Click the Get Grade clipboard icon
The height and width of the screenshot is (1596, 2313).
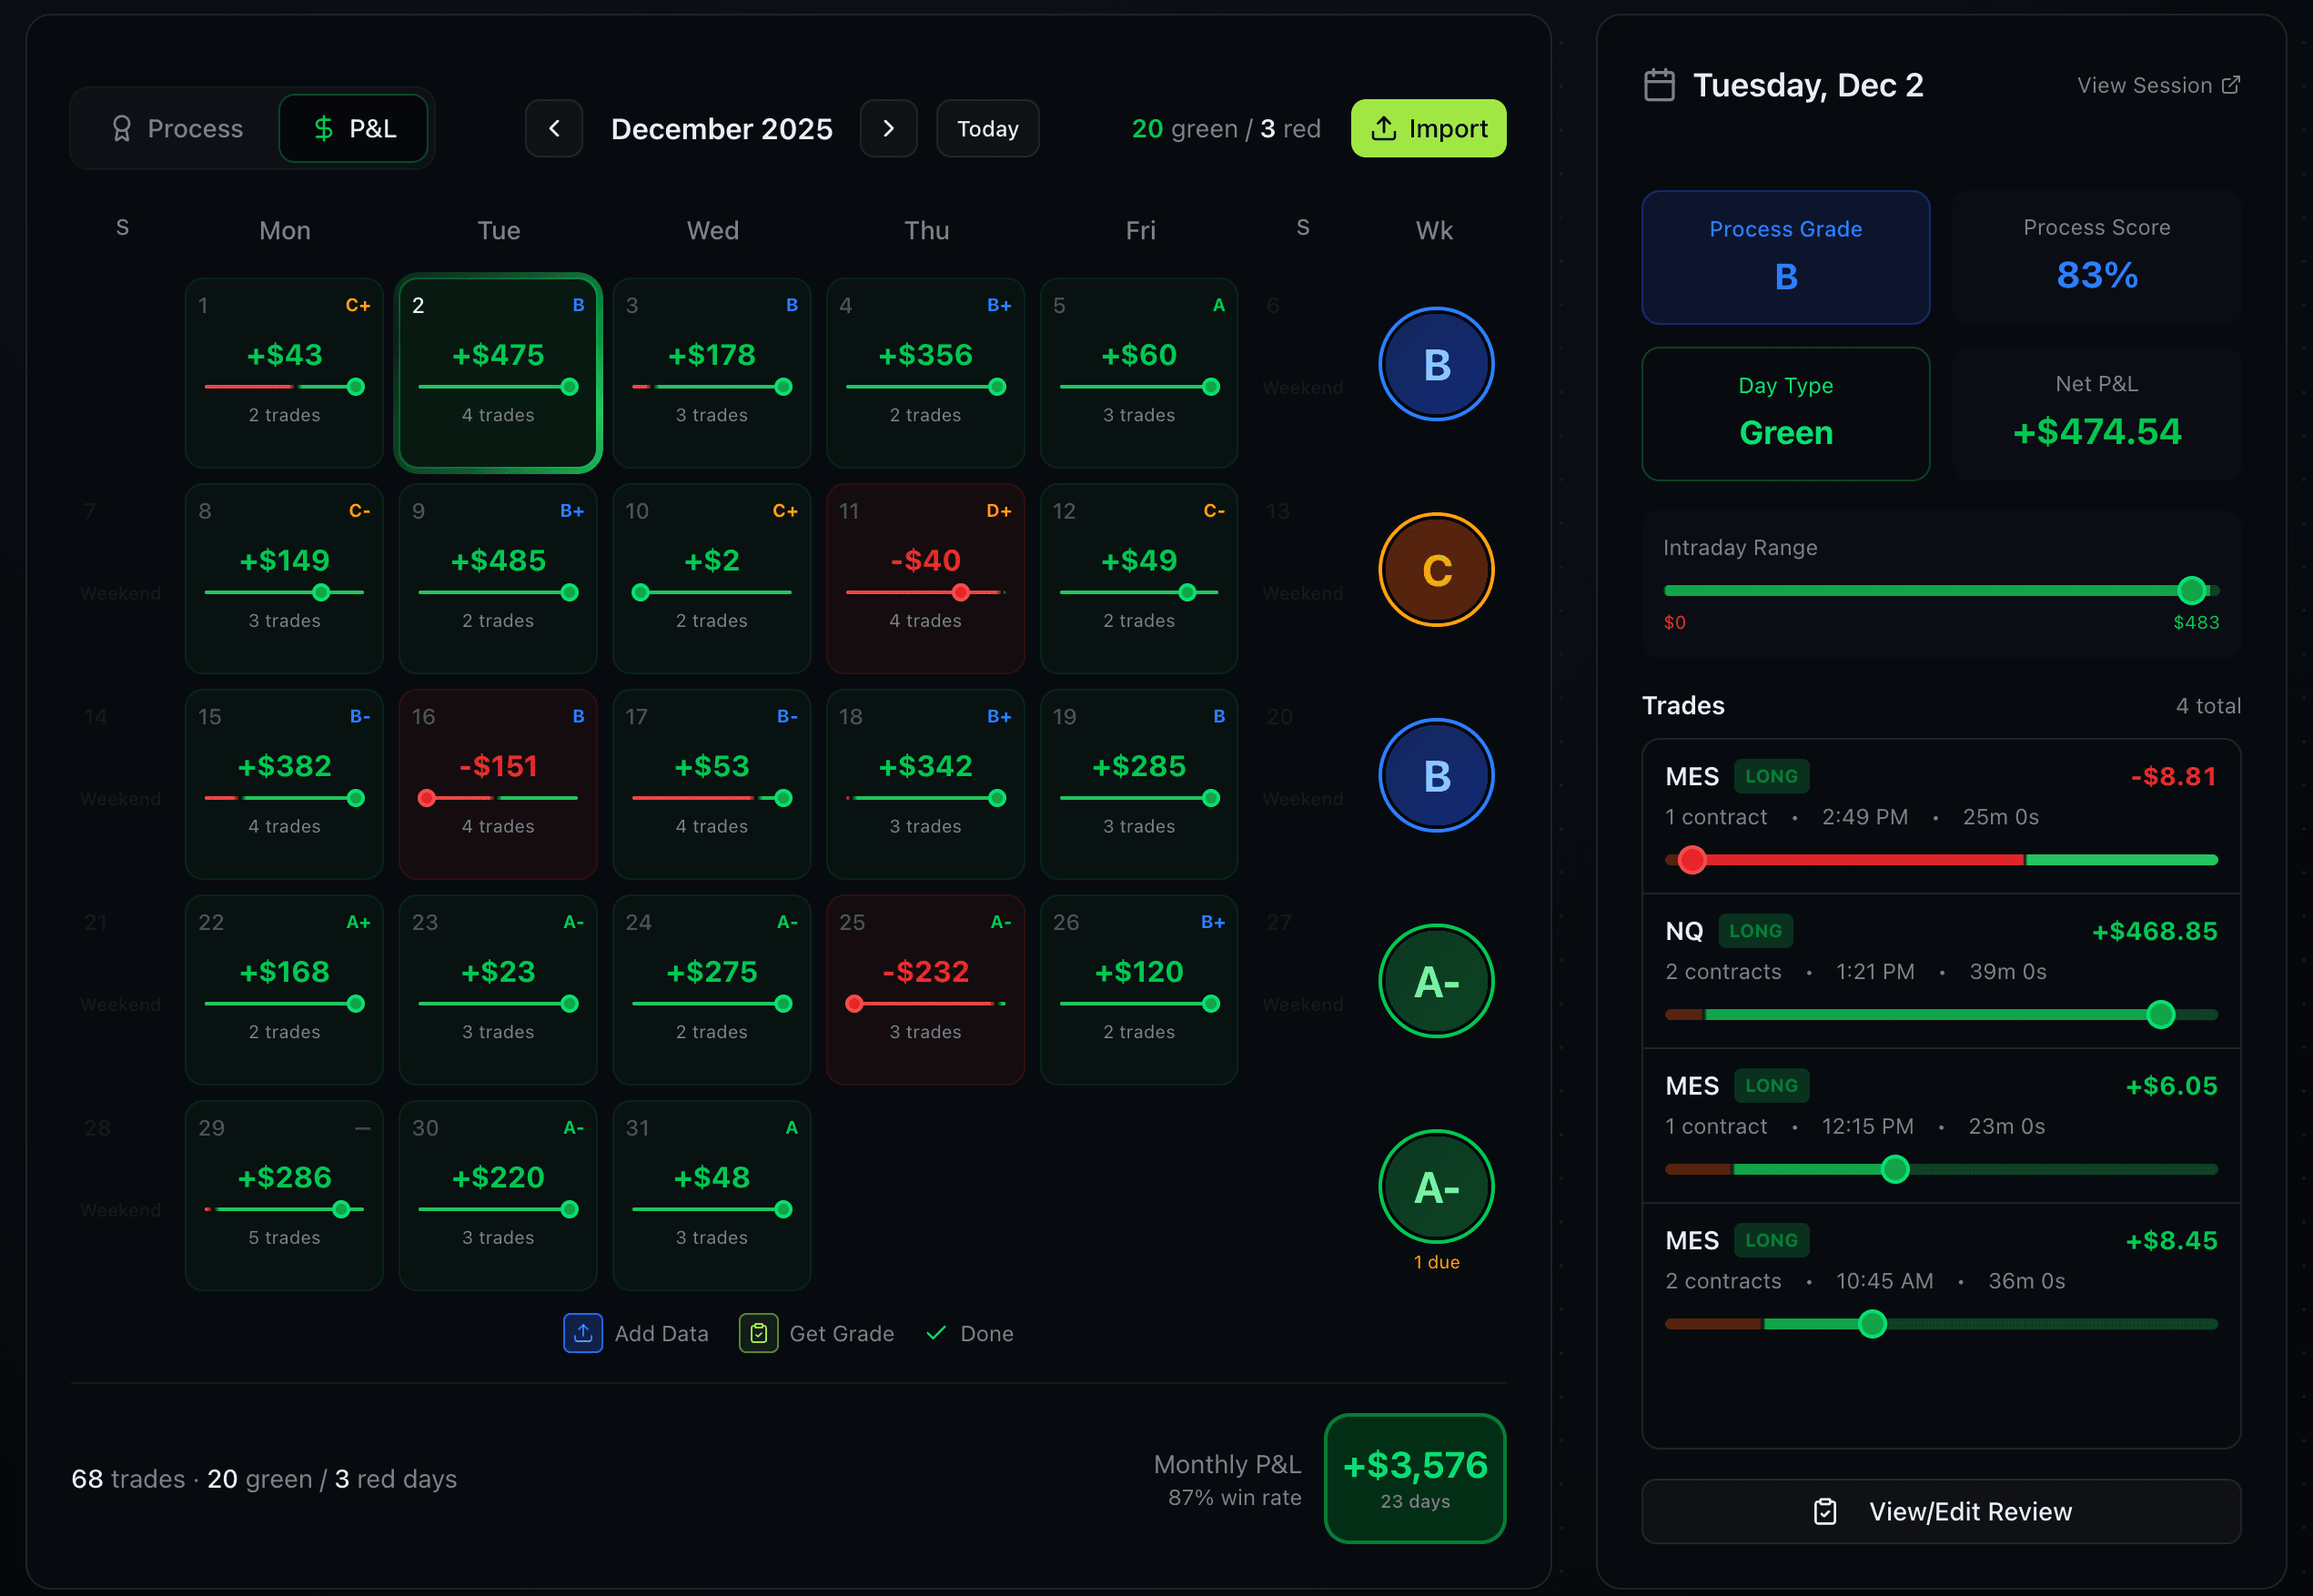758,1333
